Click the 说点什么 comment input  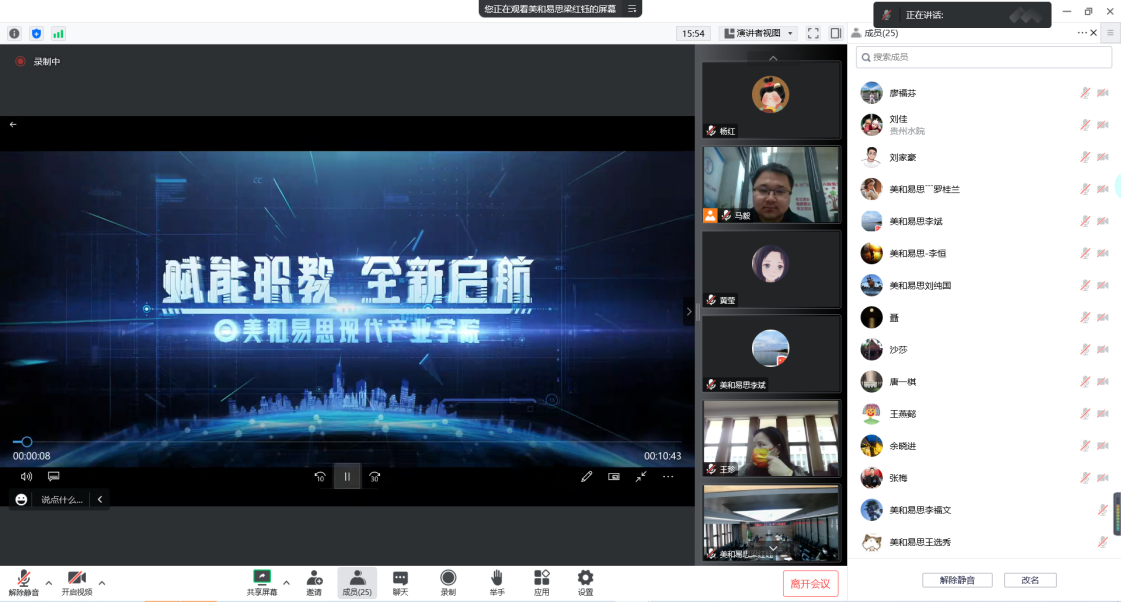pos(61,500)
